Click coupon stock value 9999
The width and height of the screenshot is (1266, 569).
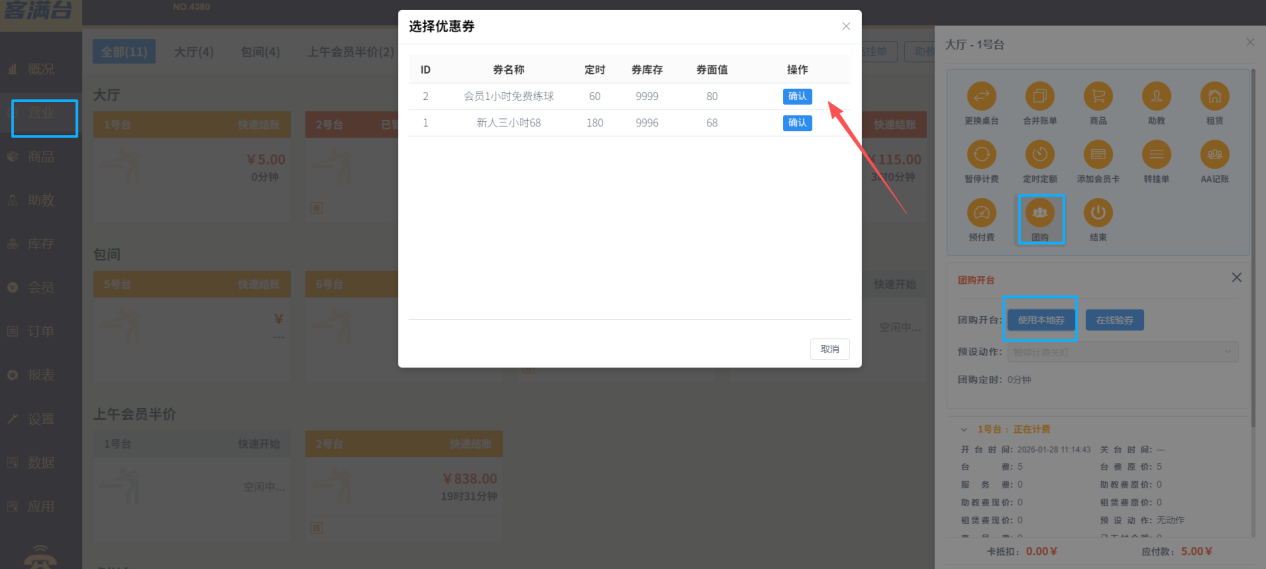647,96
